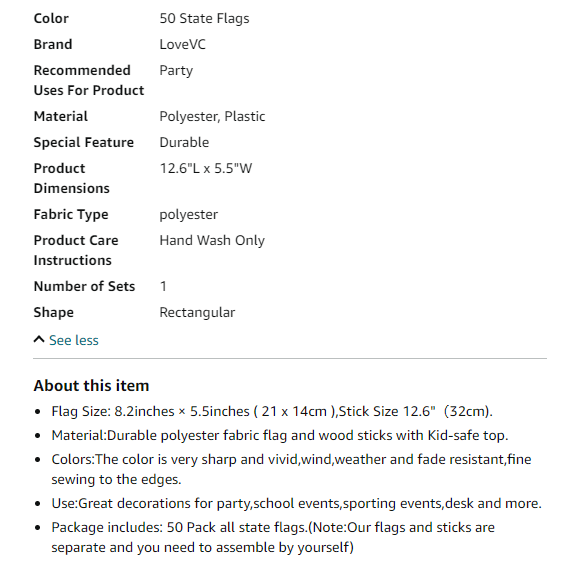The image size is (565, 566).
Task: Collapse details with the See less chevron icon
Action: pos(39,340)
